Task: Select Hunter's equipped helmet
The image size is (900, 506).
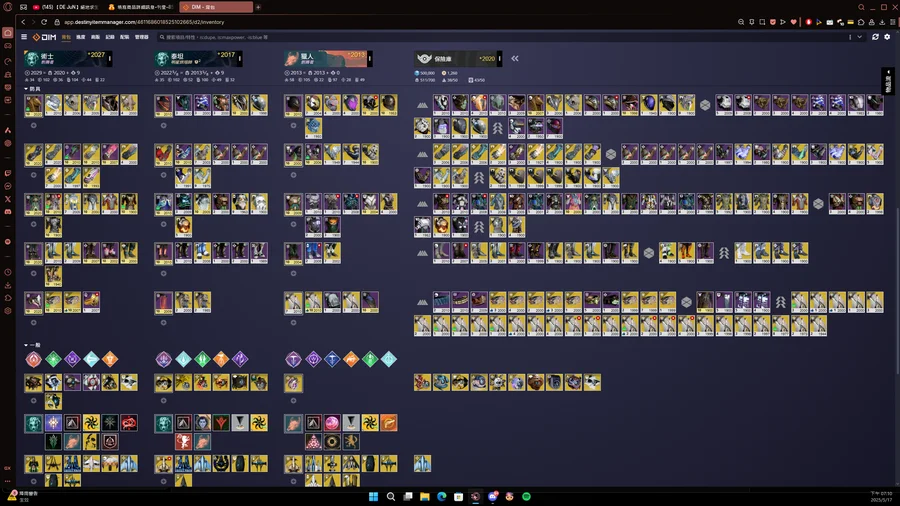Action: (293, 106)
